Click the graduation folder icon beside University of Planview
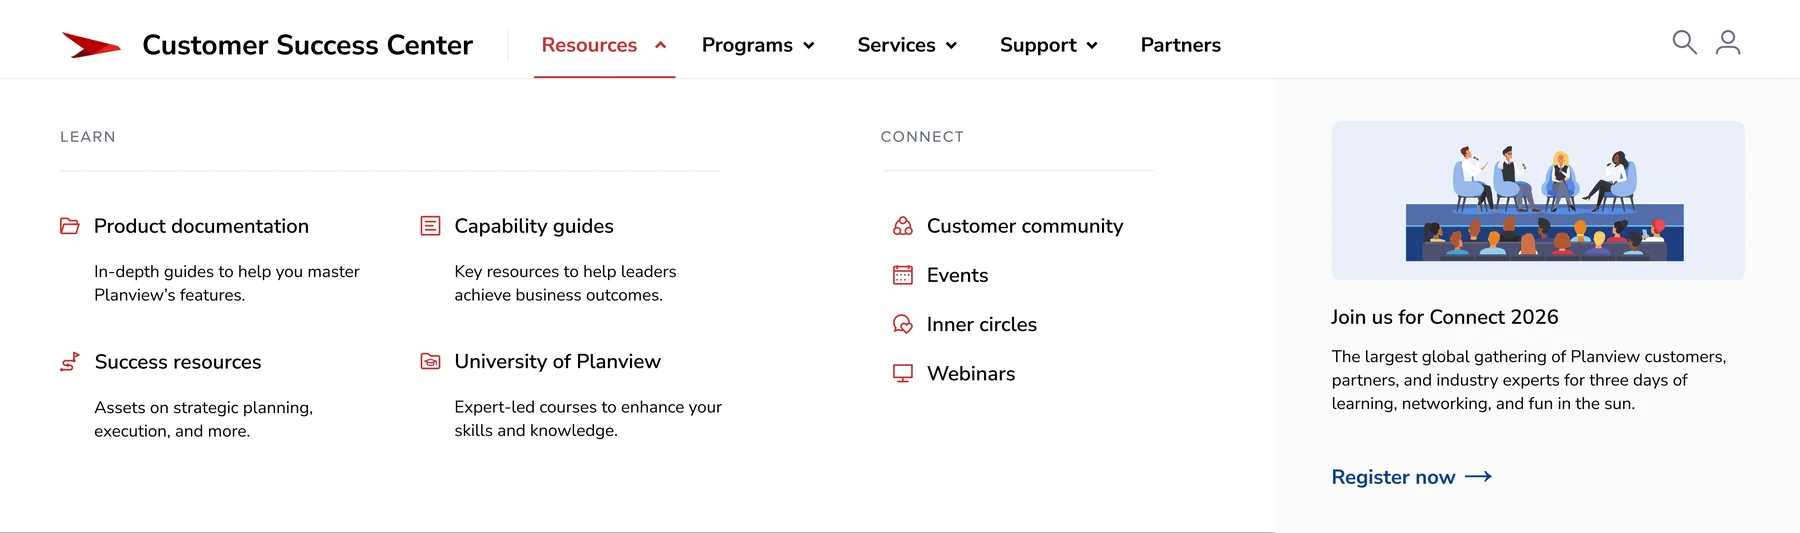1800x533 pixels. click(430, 361)
